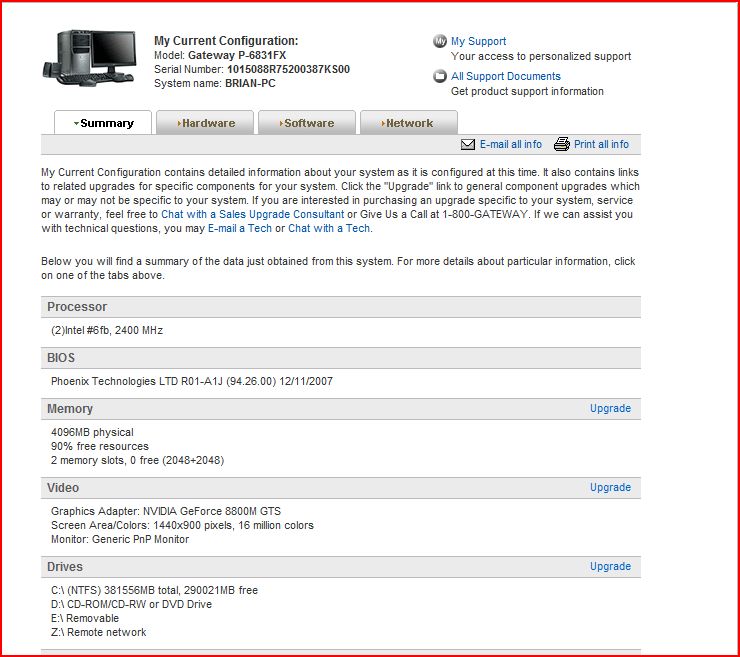Click the My Support round icon
Image resolution: width=740 pixels, height=657 pixels.
coord(440,41)
